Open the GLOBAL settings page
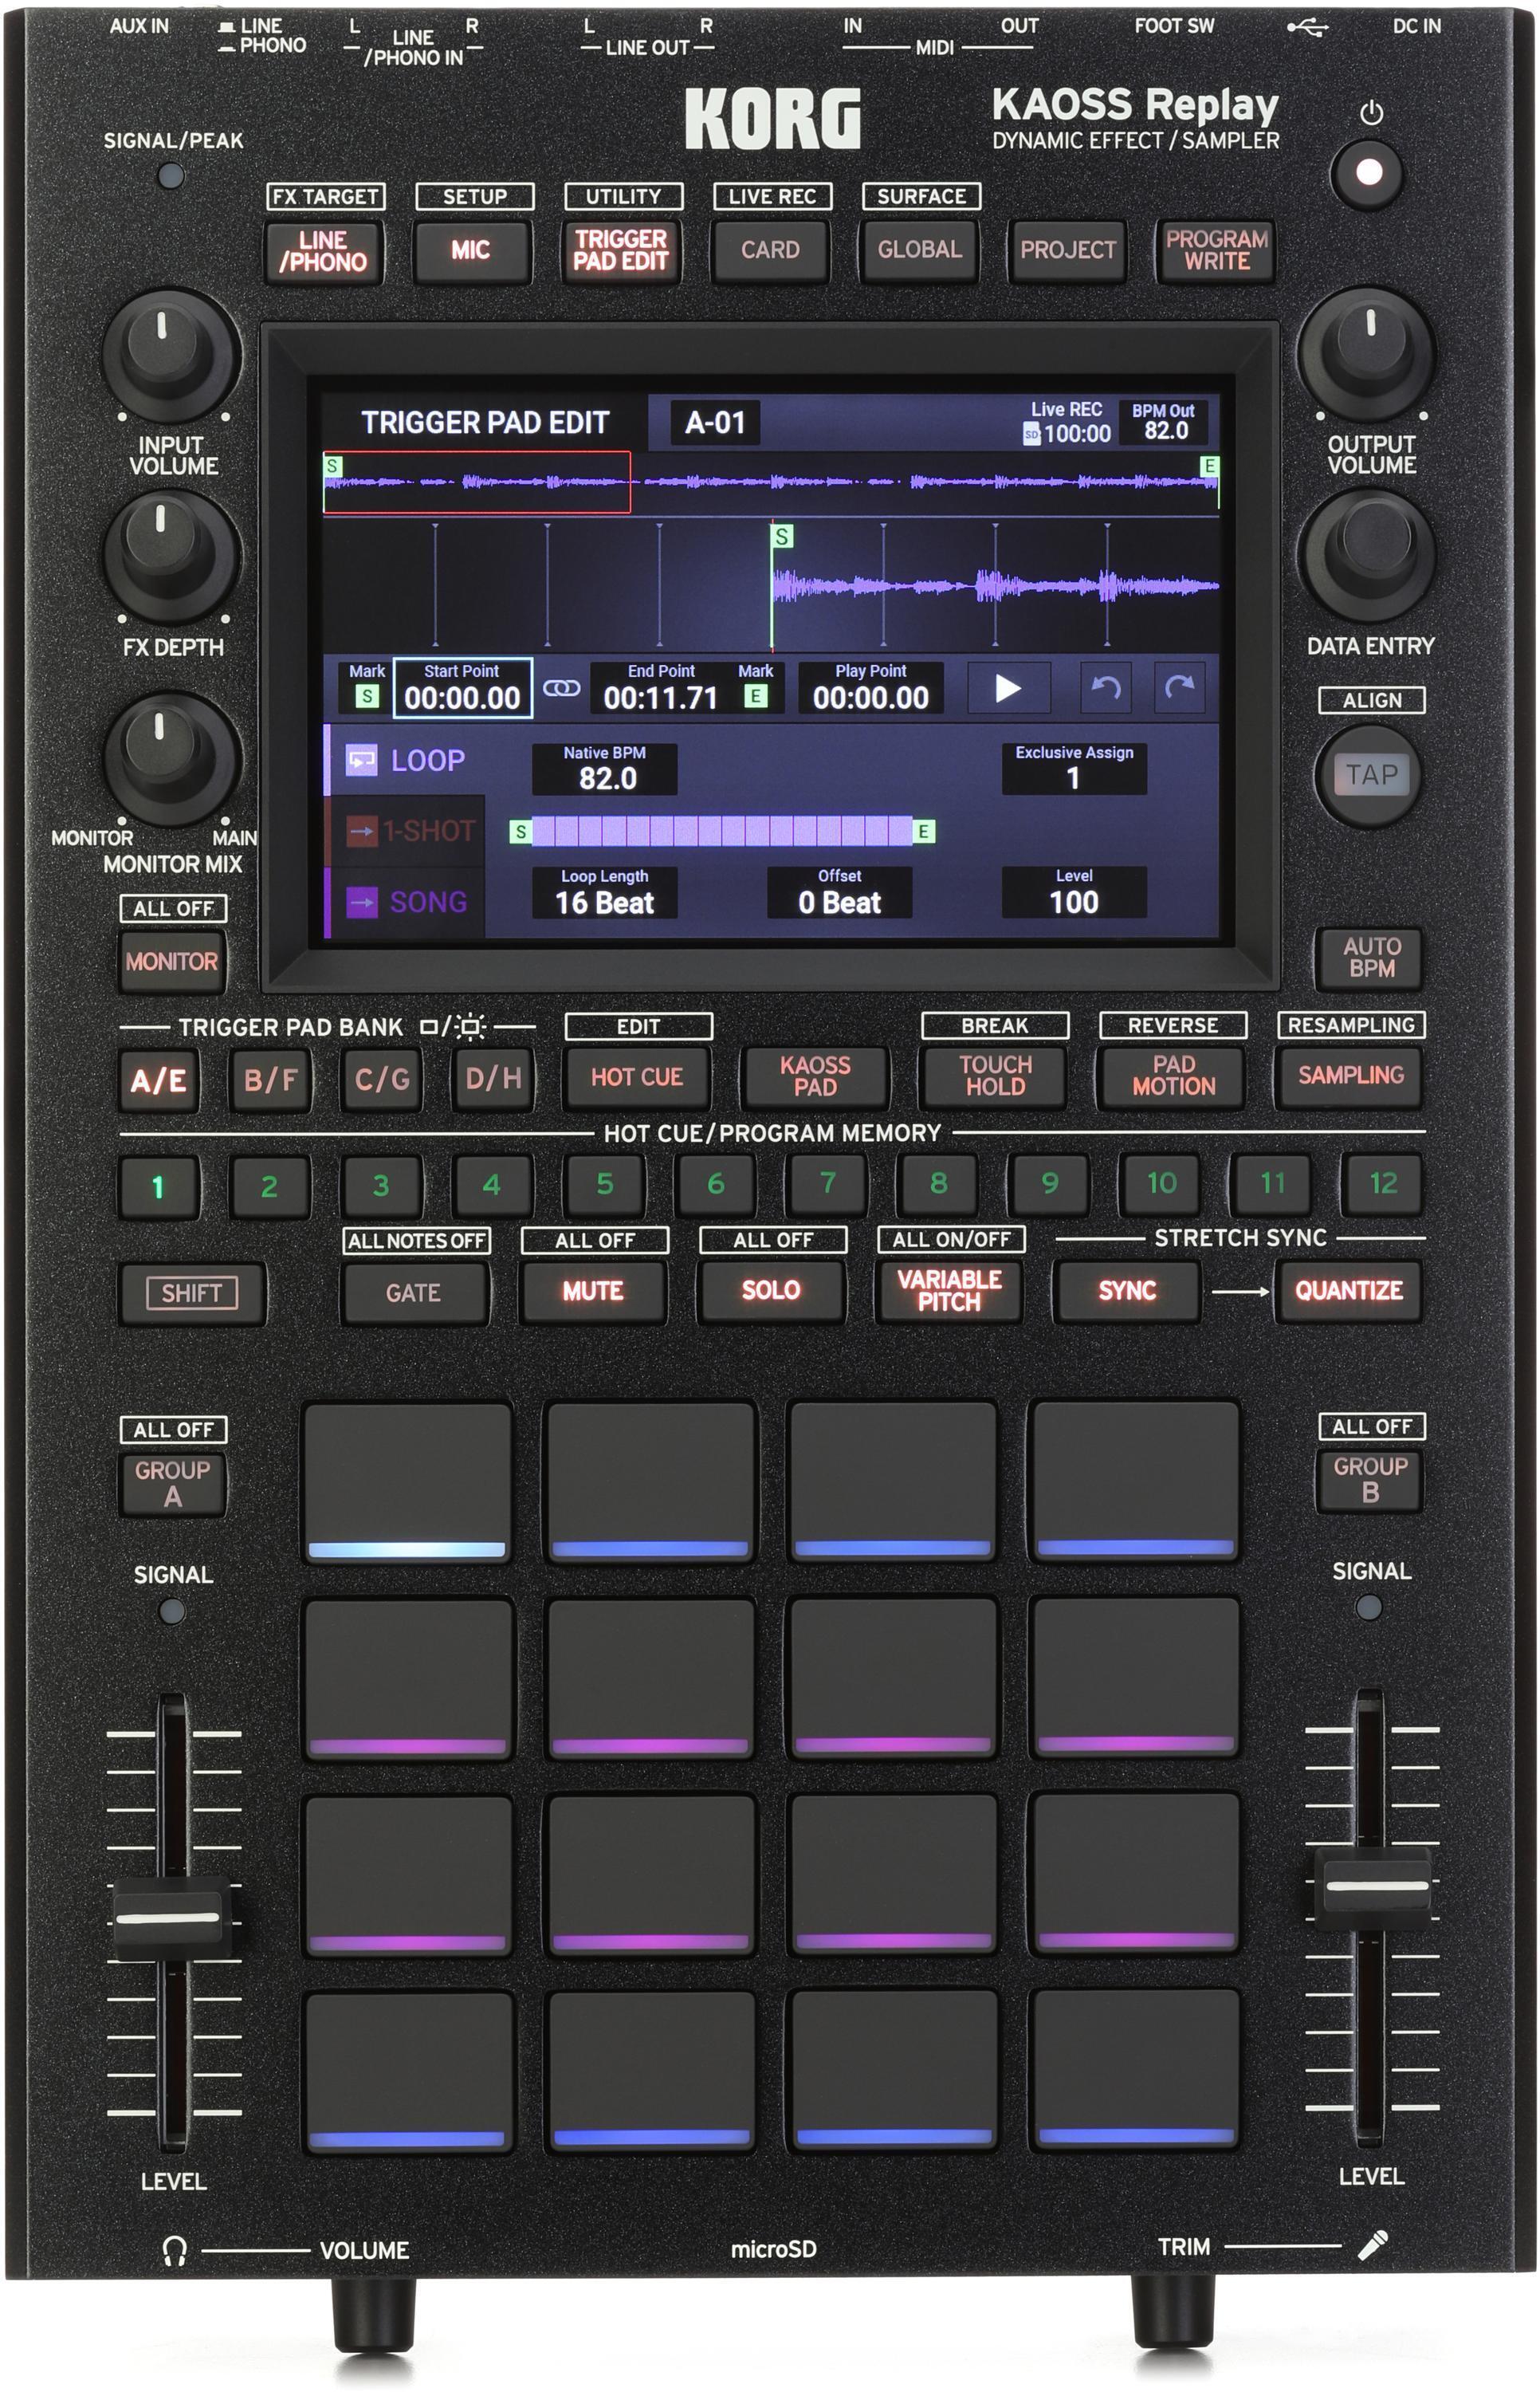This screenshot has height=2392, width=1540. [920, 251]
